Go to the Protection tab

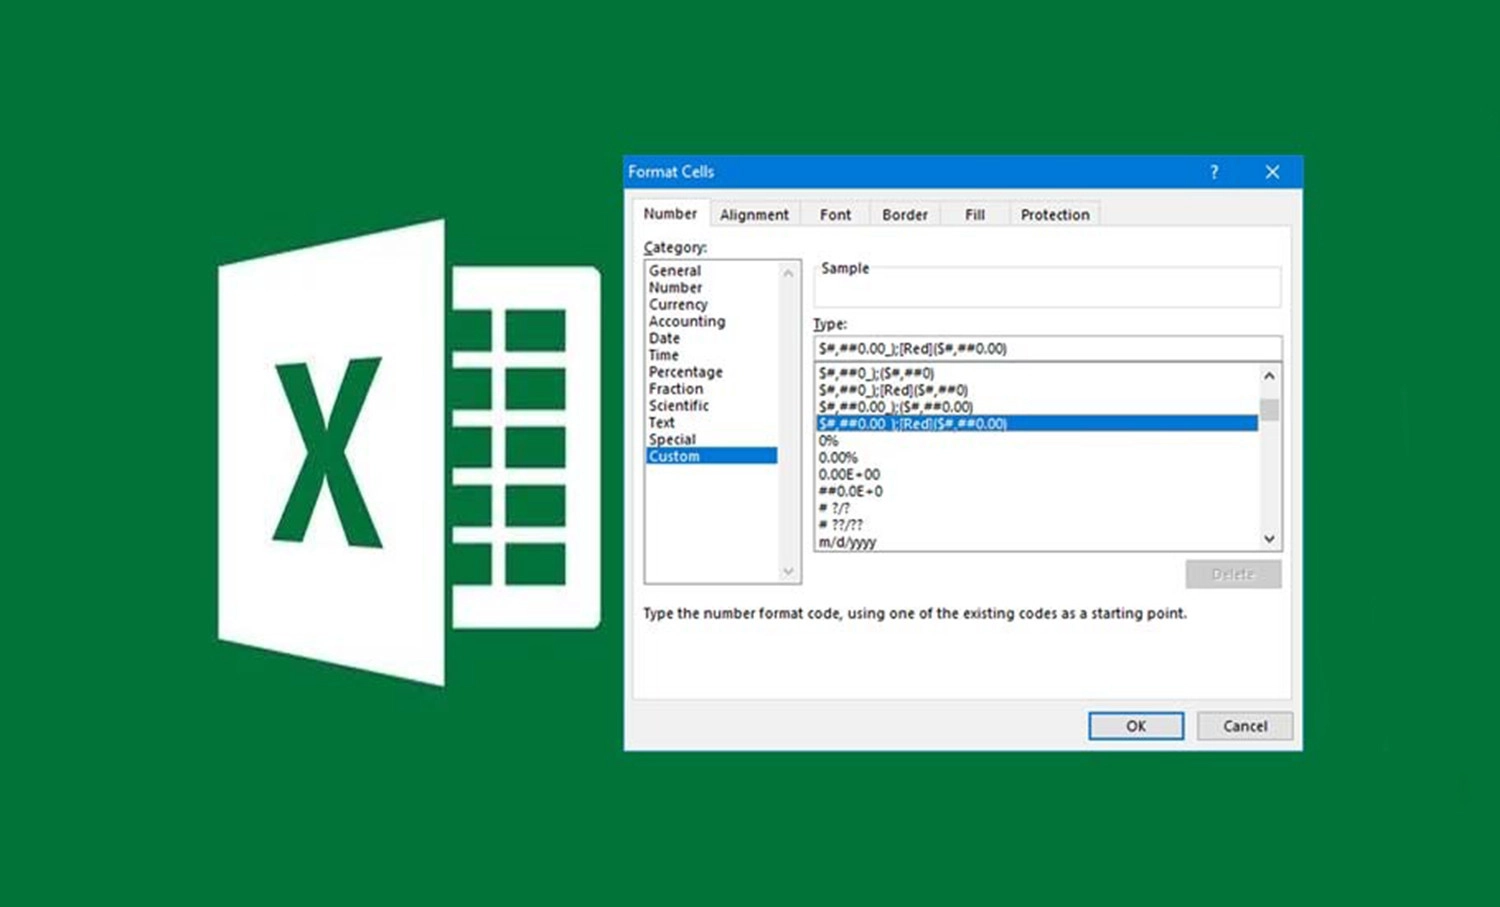pyautogui.click(x=1055, y=214)
